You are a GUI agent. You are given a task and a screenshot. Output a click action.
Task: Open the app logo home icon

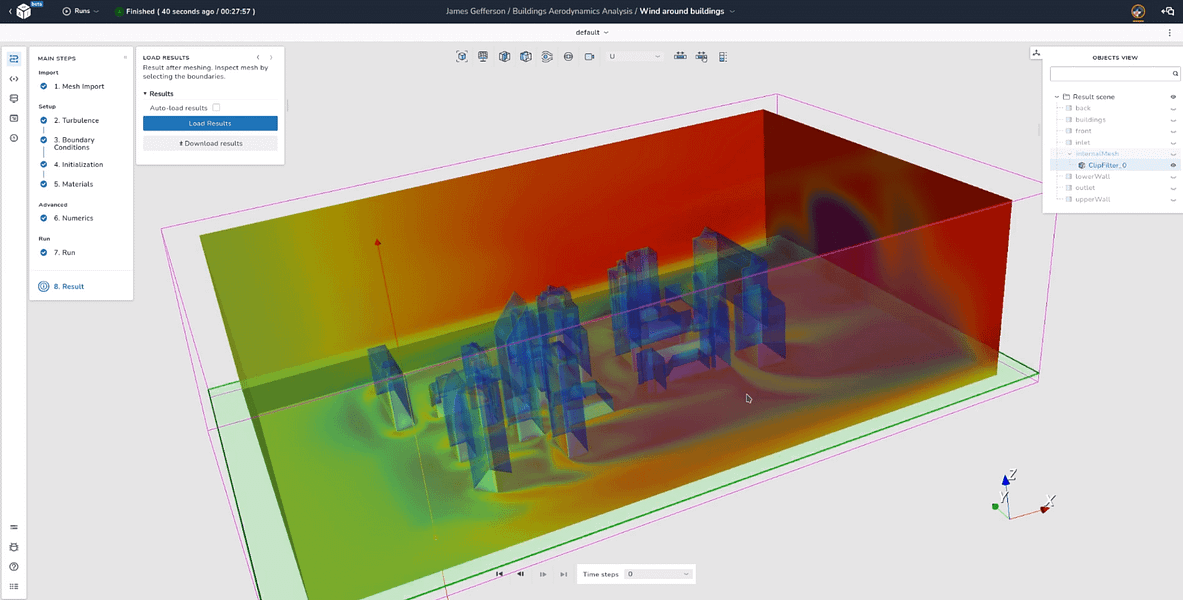(23, 11)
